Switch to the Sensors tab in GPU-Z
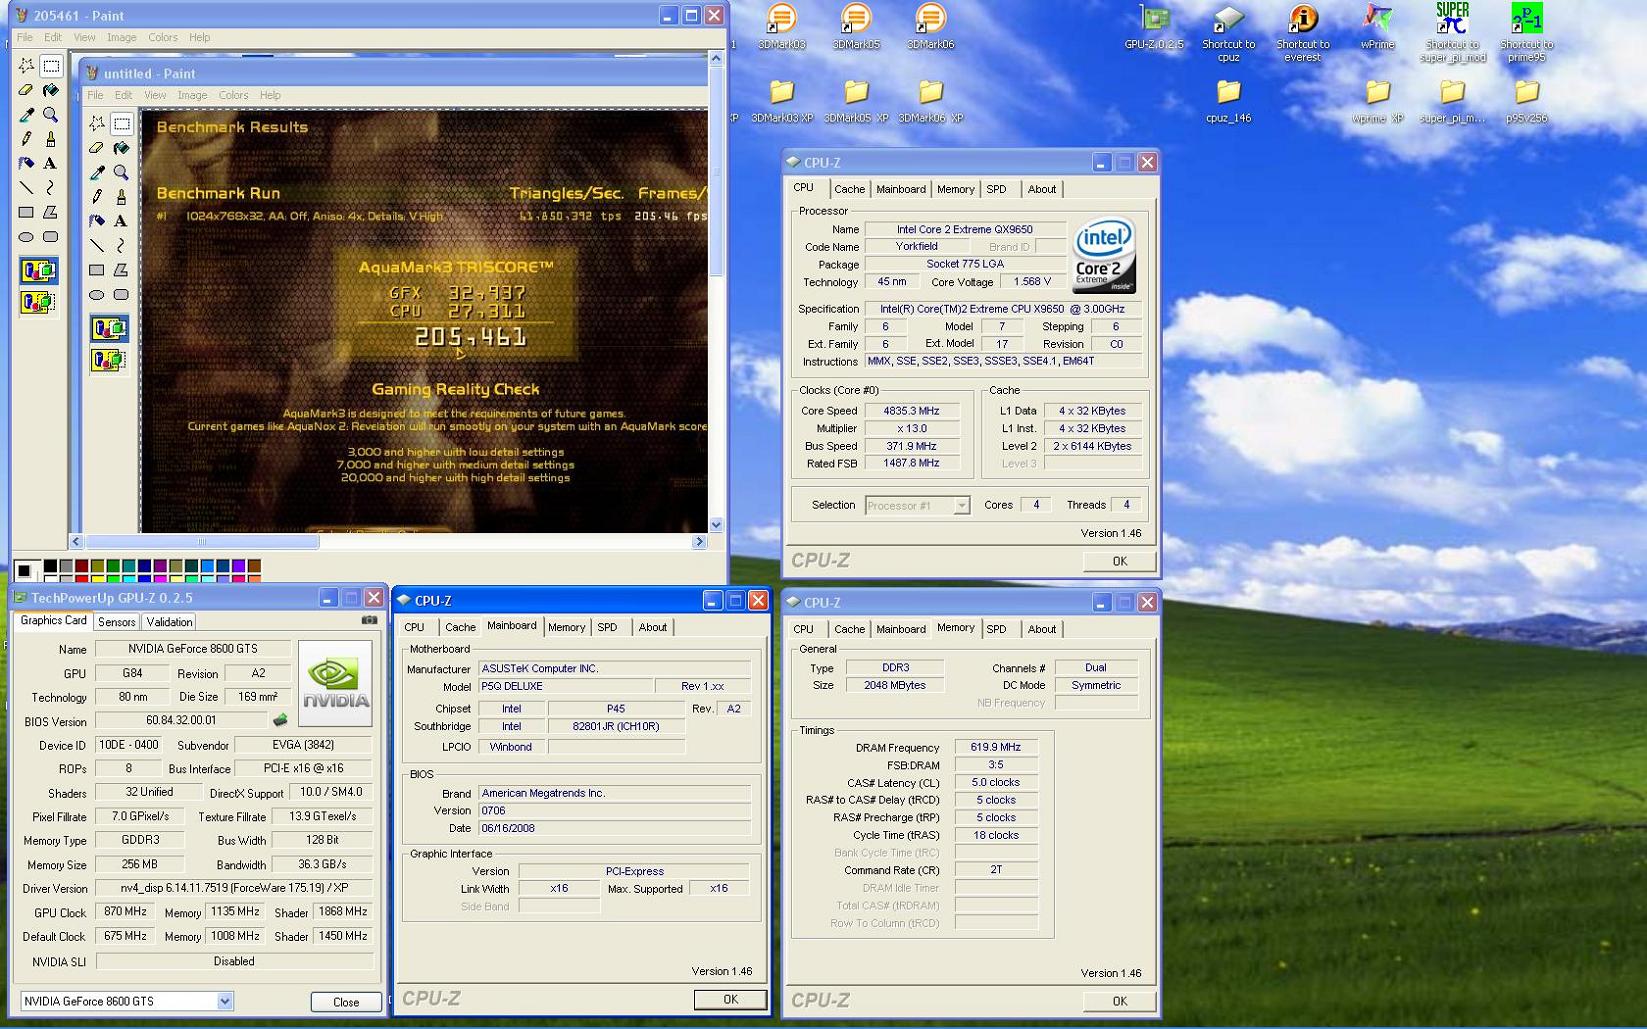 pyautogui.click(x=116, y=622)
